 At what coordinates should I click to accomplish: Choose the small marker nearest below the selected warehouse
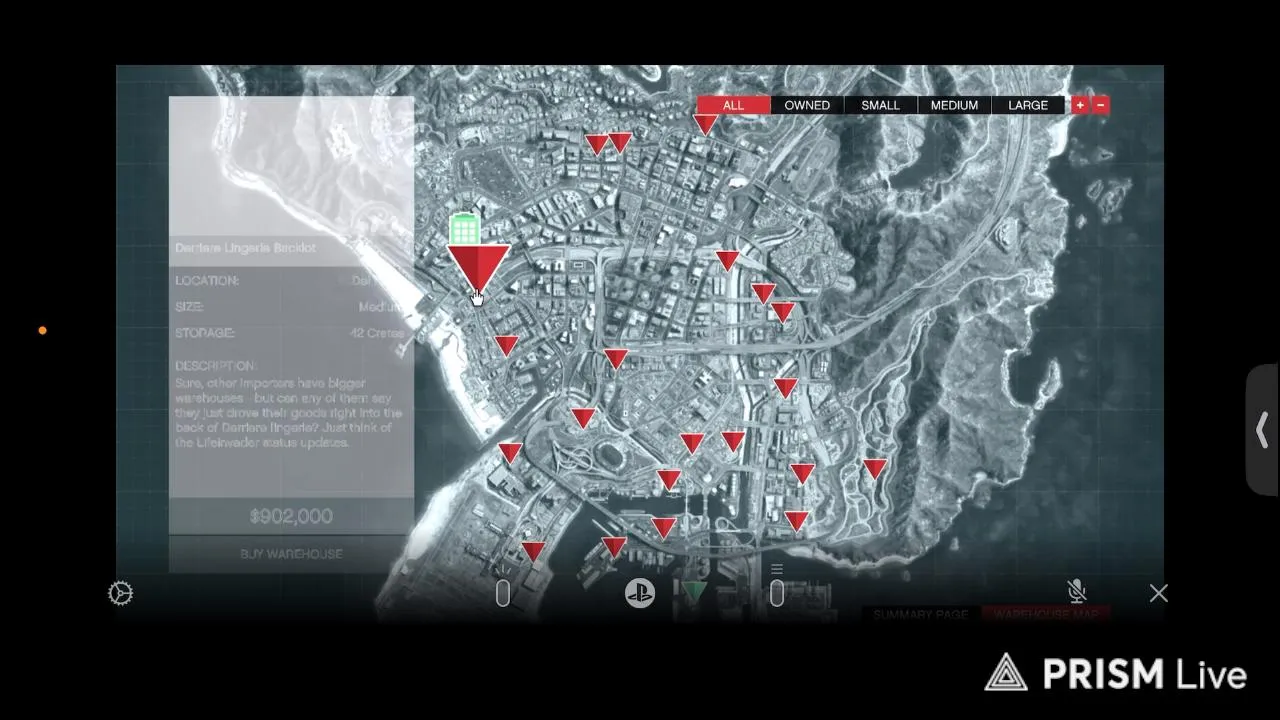[507, 347]
